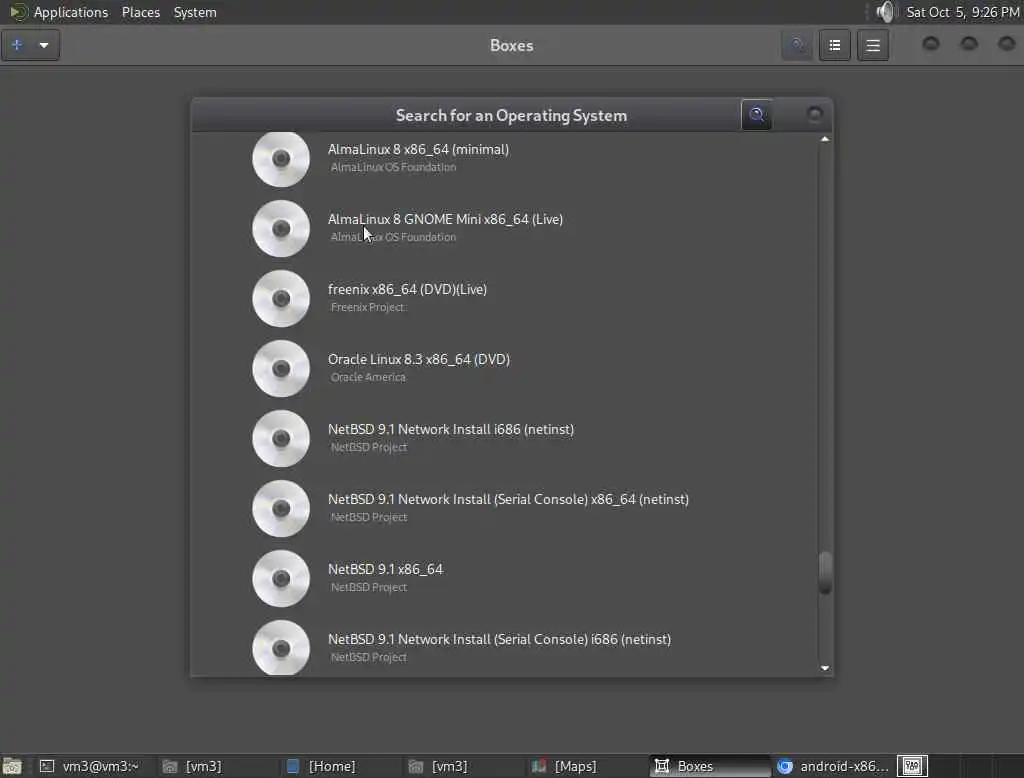The height and width of the screenshot is (778, 1024).
Task: Choose Oracle Linux 8.3 x86_64 (DVD) text
Action: click(419, 359)
